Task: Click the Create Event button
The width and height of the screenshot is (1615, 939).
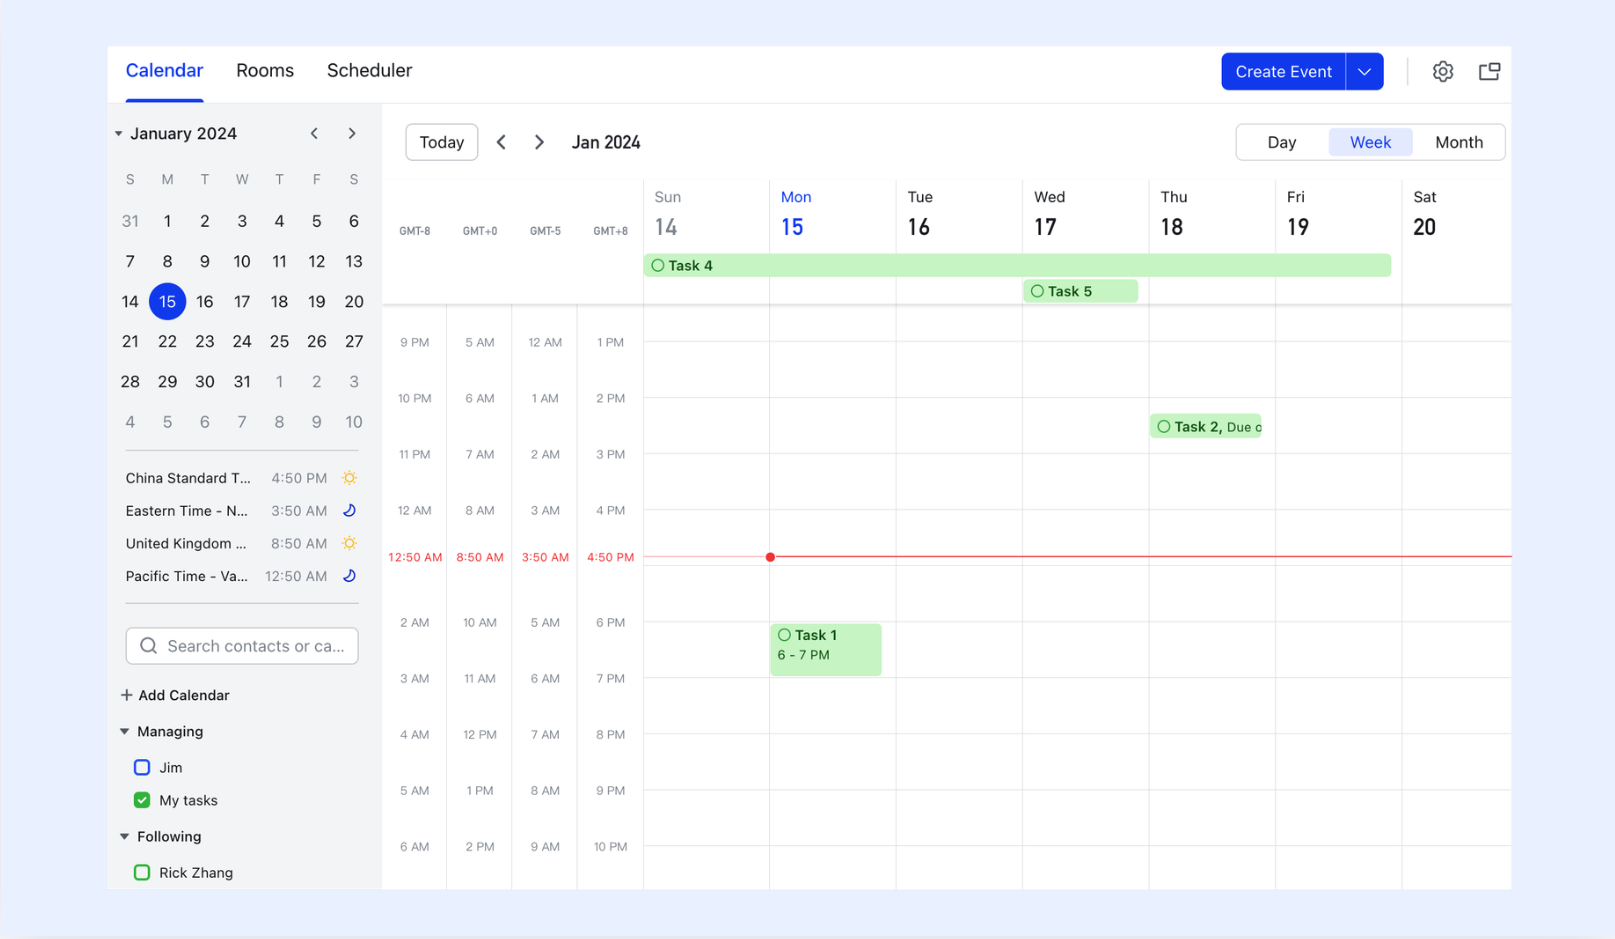Action: [1283, 72]
